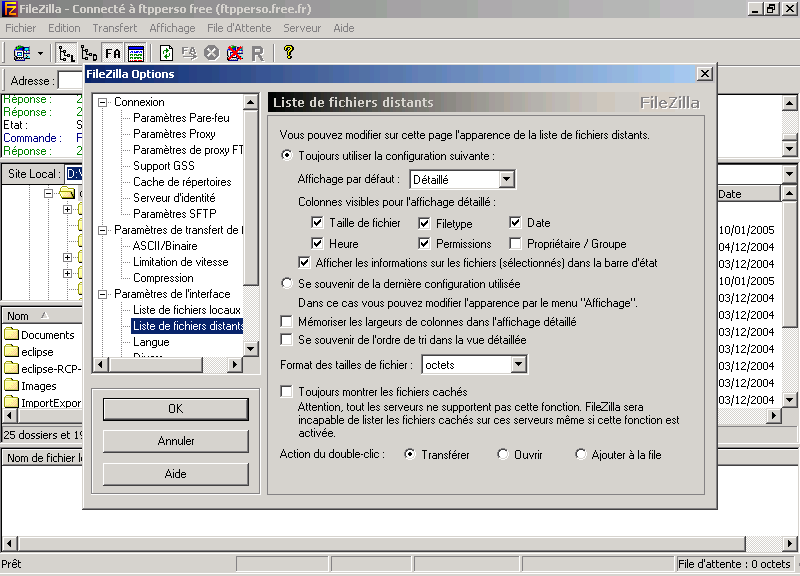Click the refresh file list icon

[166, 53]
